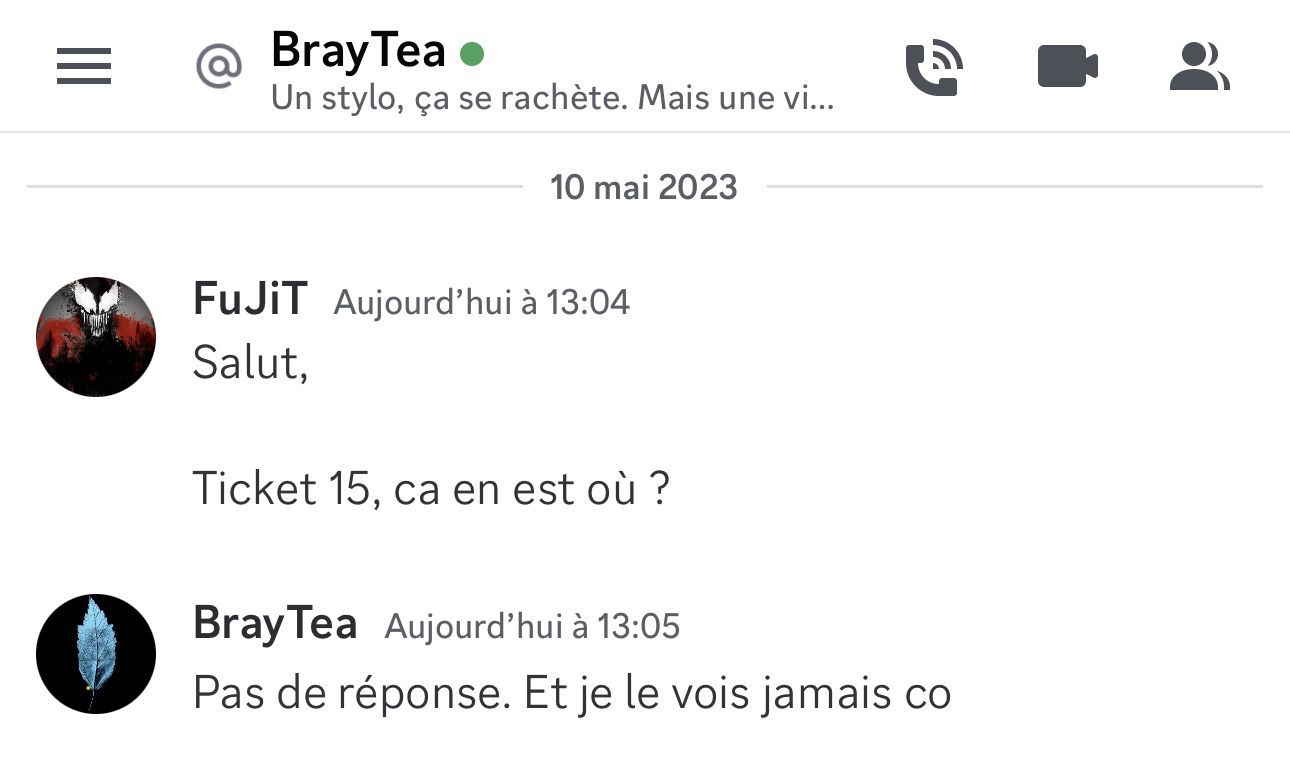Tap the BrayTea name in header
The width and height of the screenshot is (1290, 762).
[358, 51]
